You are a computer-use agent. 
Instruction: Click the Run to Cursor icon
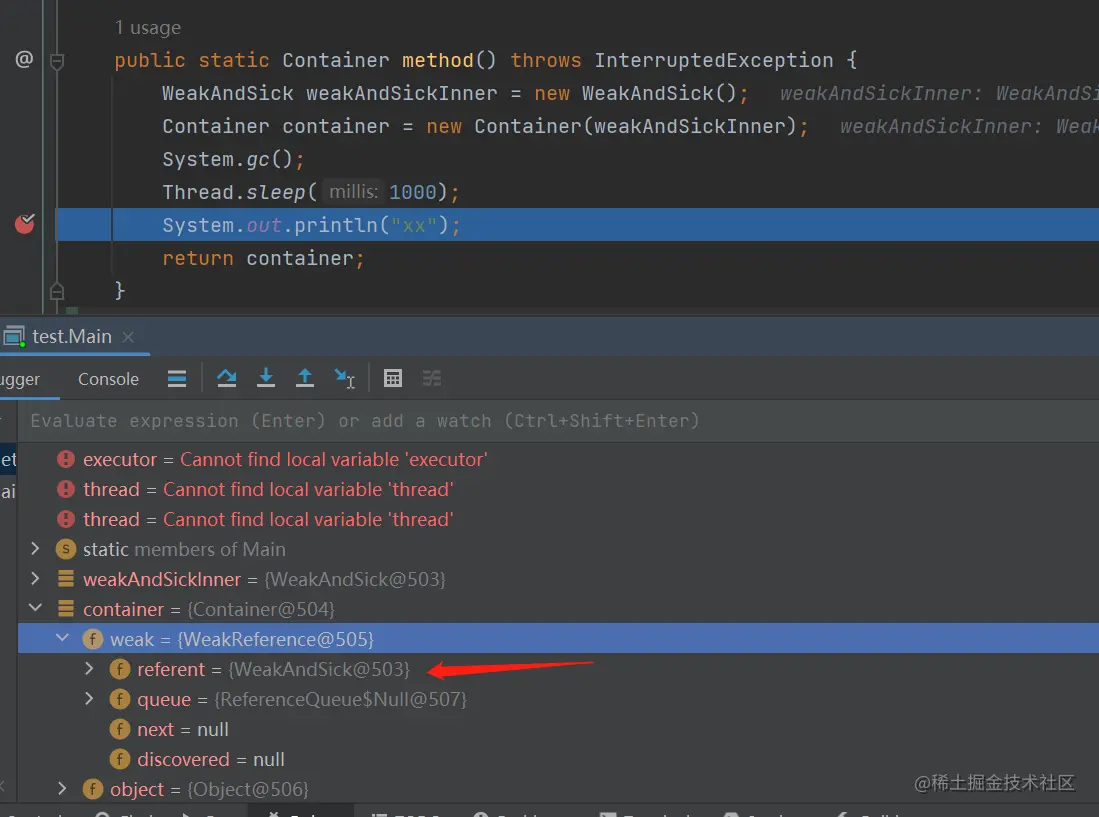pos(344,378)
